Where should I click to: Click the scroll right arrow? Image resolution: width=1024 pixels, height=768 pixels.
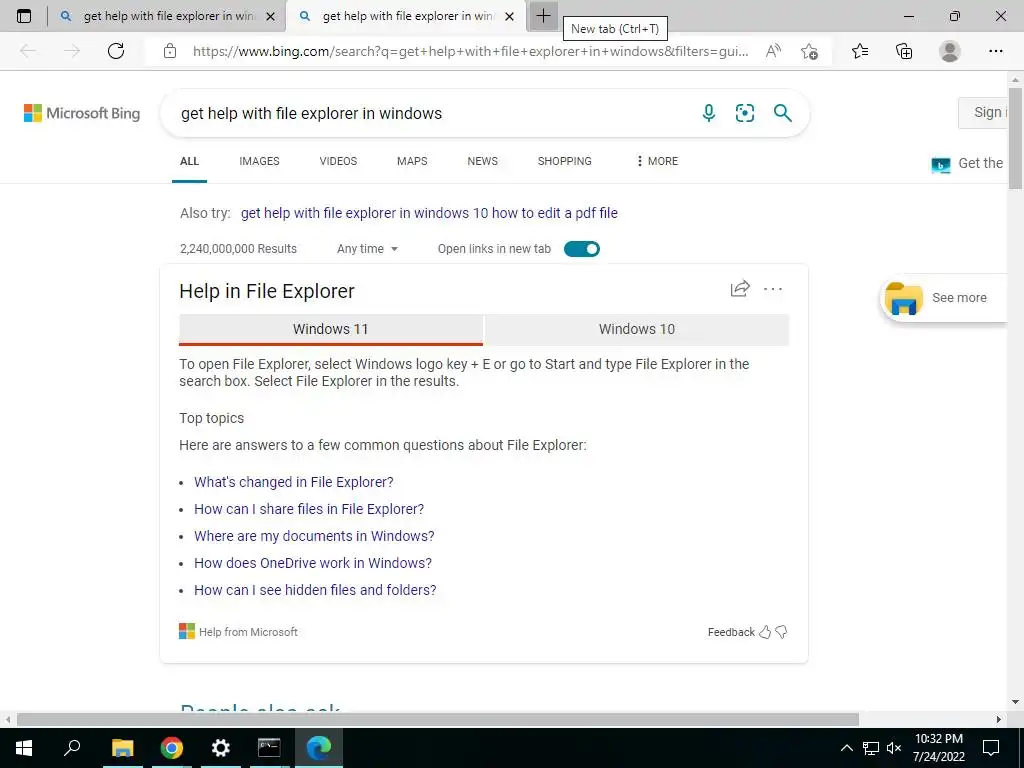tap(999, 719)
